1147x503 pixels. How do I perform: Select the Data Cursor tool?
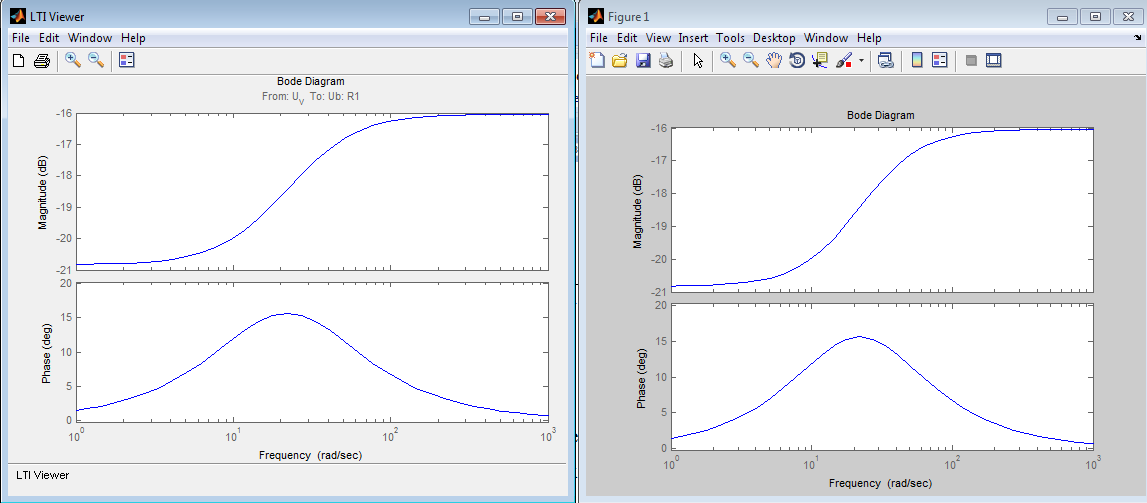(x=819, y=61)
